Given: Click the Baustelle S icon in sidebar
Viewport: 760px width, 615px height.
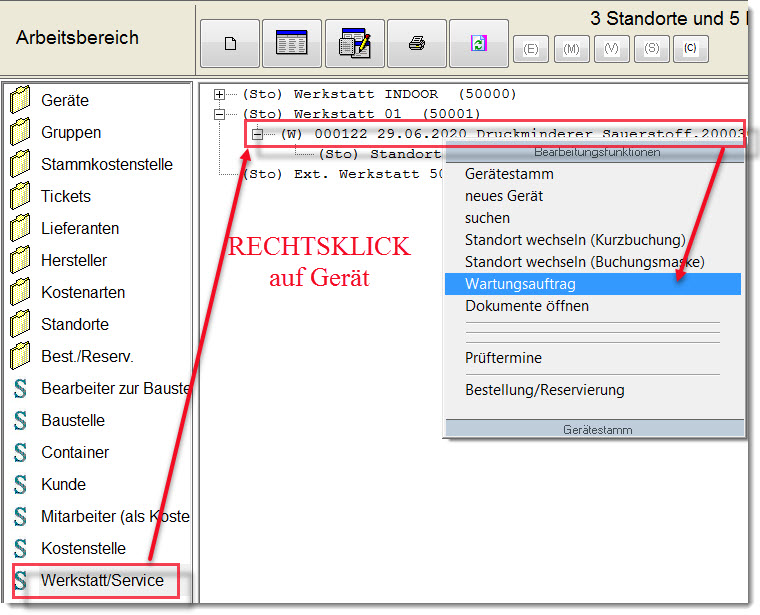Looking at the screenshot, I should [x=20, y=421].
